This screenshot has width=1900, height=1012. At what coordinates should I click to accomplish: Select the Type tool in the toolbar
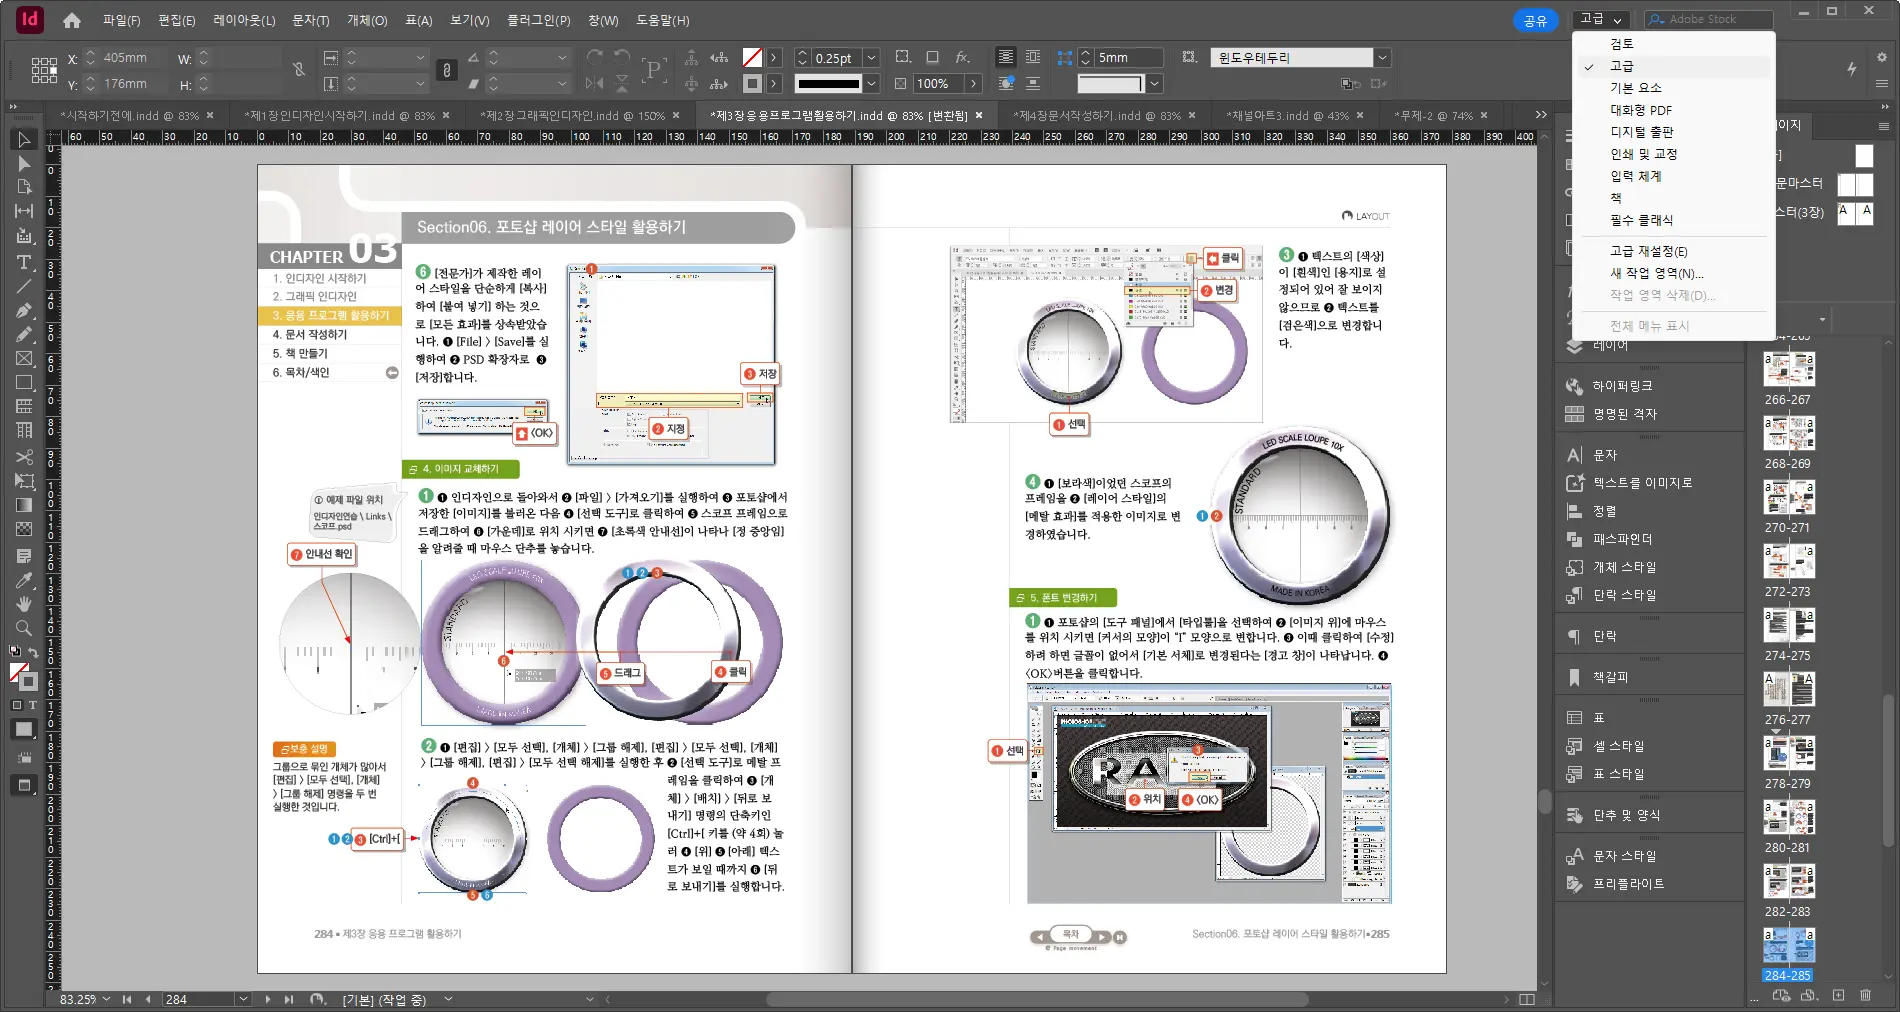click(24, 262)
